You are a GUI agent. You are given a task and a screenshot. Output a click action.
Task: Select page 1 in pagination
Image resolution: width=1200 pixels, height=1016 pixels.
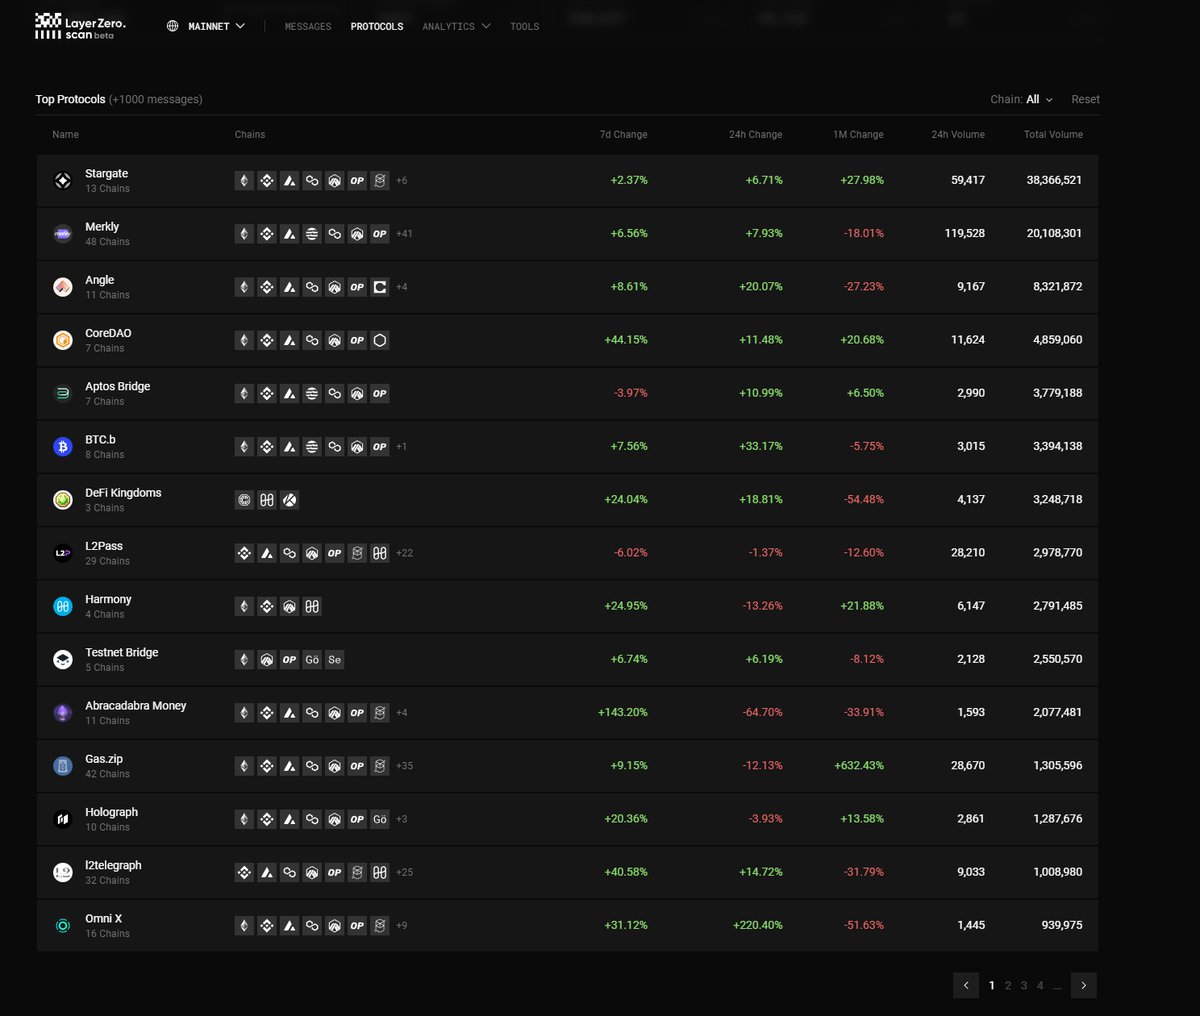[992, 986]
